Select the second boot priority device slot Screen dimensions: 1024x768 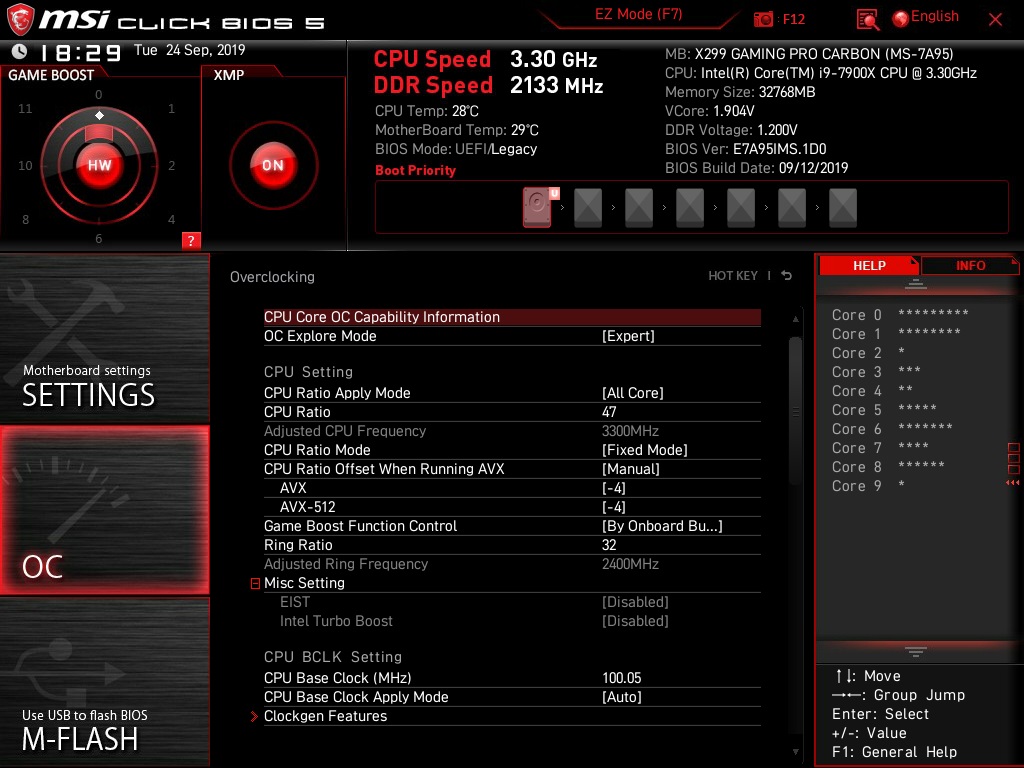coord(588,208)
